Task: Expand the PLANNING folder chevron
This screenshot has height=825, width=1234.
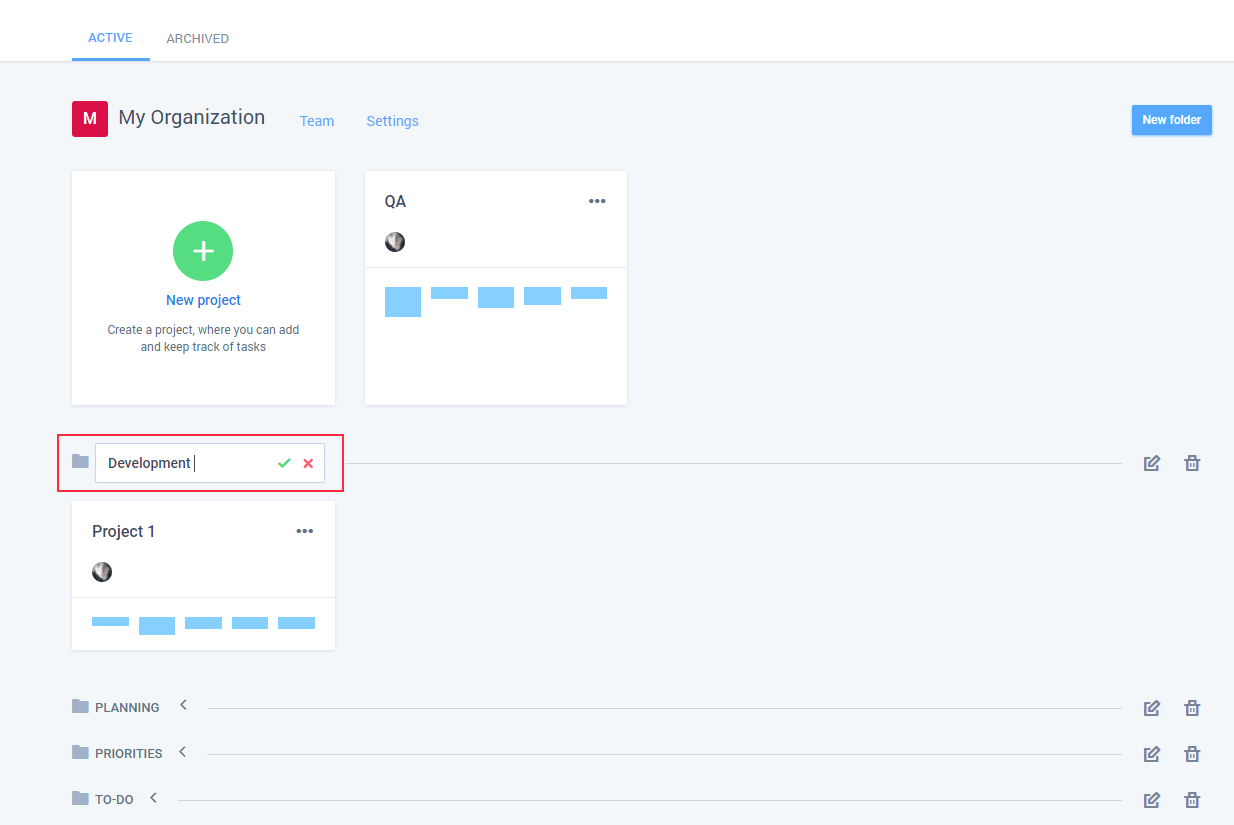Action: (183, 705)
